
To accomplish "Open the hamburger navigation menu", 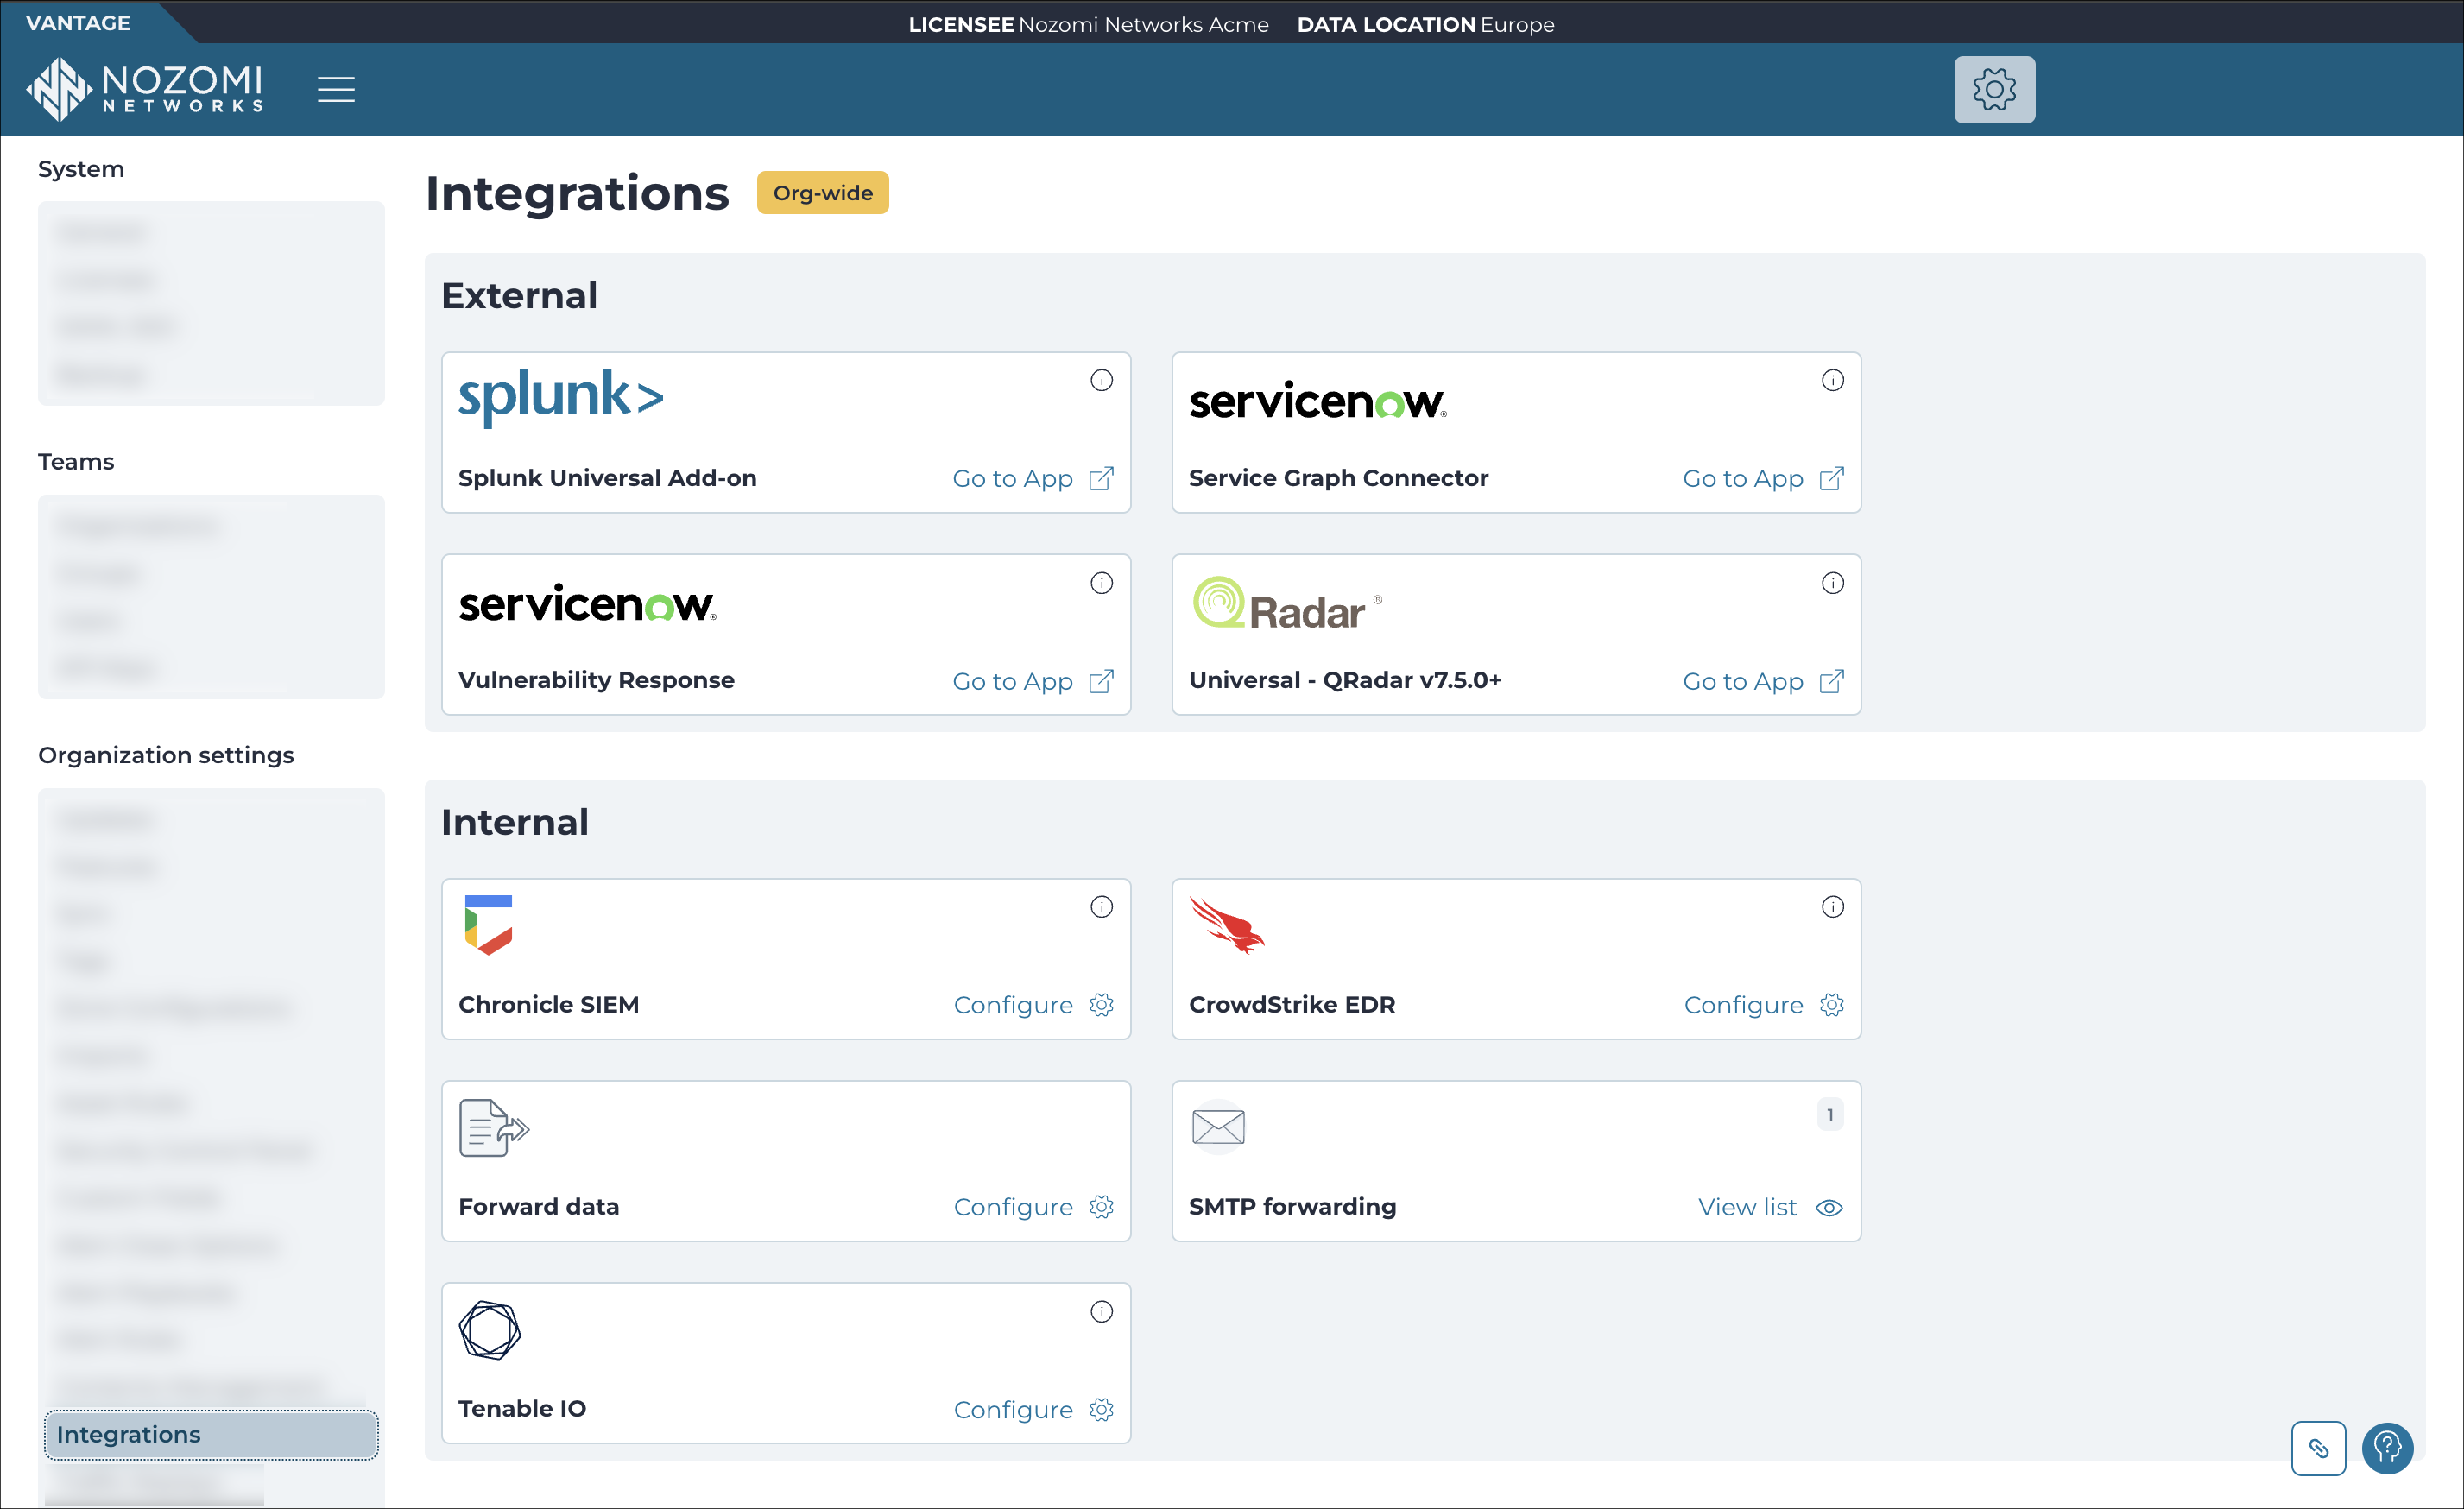I will [336, 89].
